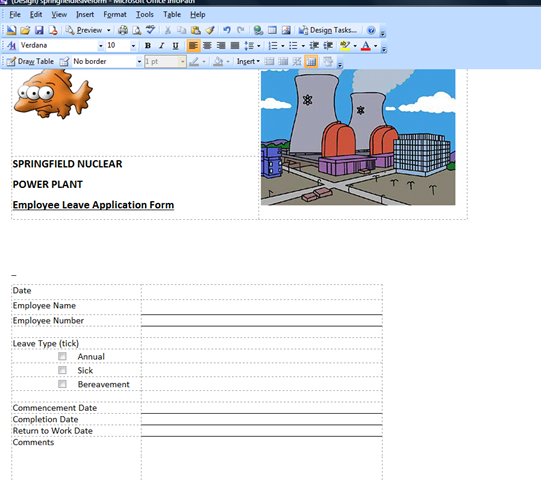Open the Table menu
Screen dimensions: 541x480
172,14
